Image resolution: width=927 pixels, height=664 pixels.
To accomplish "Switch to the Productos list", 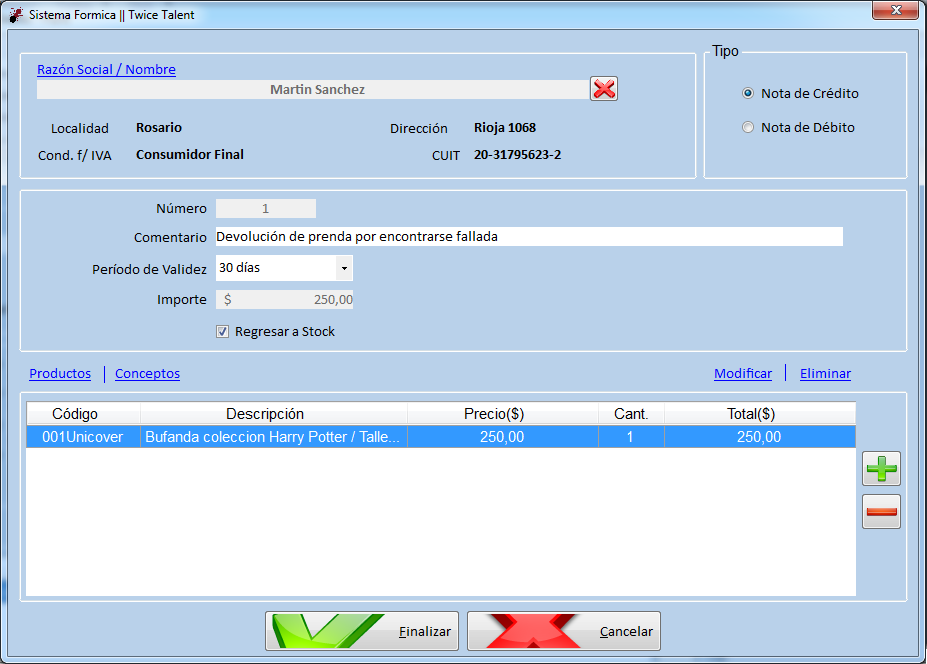I will click(60, 374).
